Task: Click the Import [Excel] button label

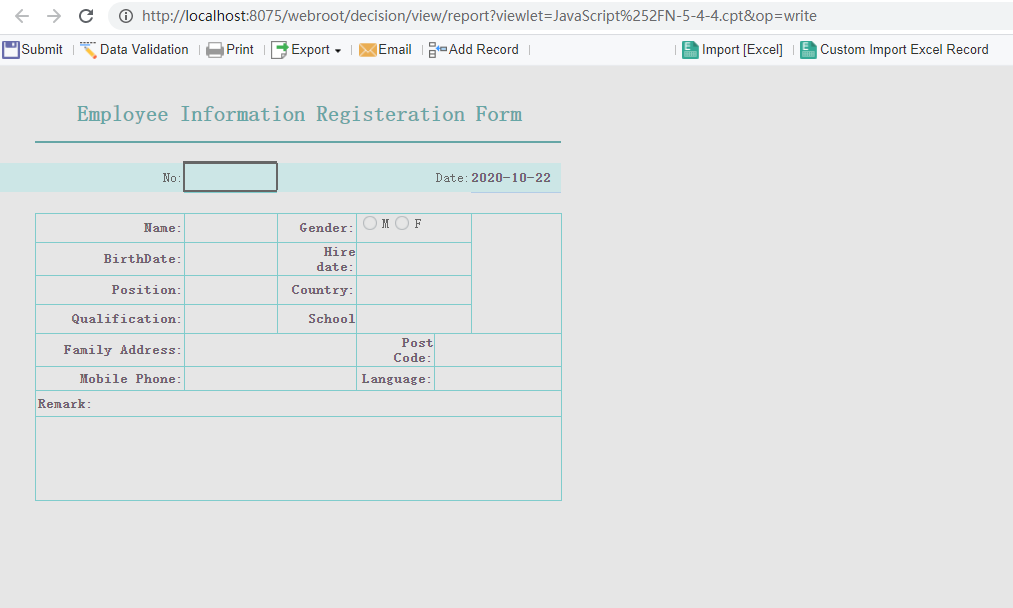Action: click(742, 50)
